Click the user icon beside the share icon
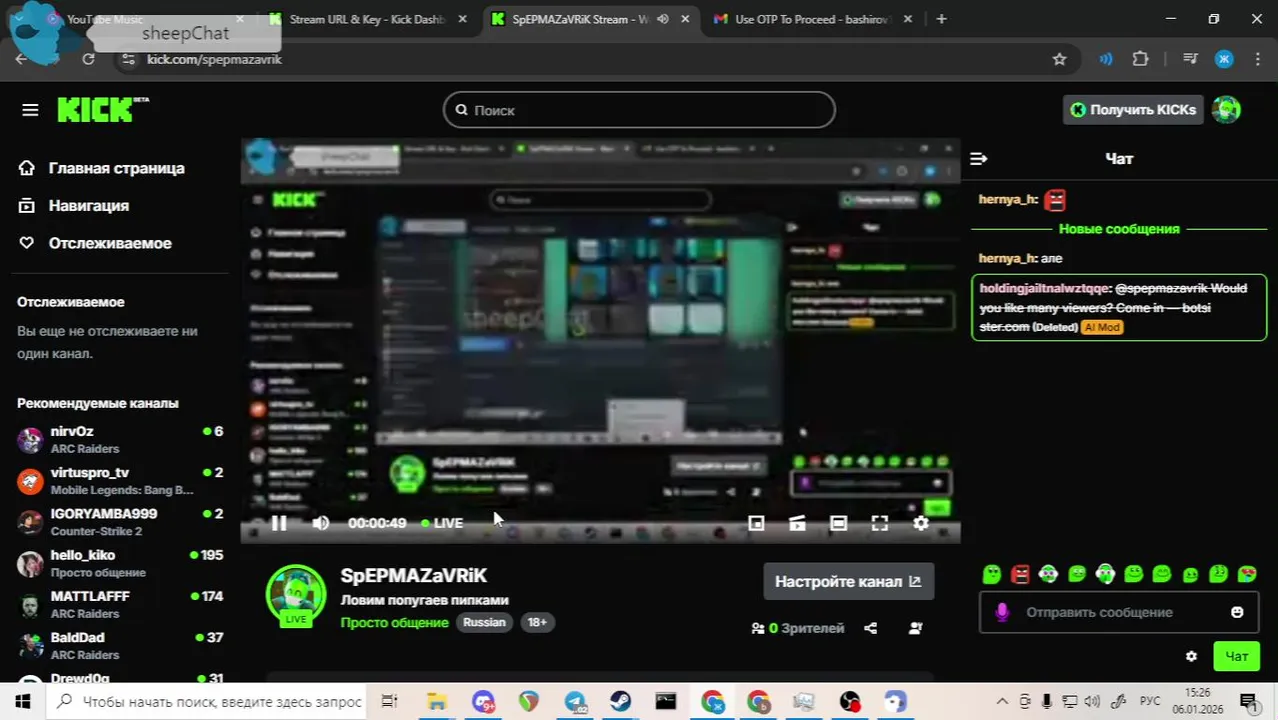Viewport: 1278px width, 720px height. tap(915, 628)
